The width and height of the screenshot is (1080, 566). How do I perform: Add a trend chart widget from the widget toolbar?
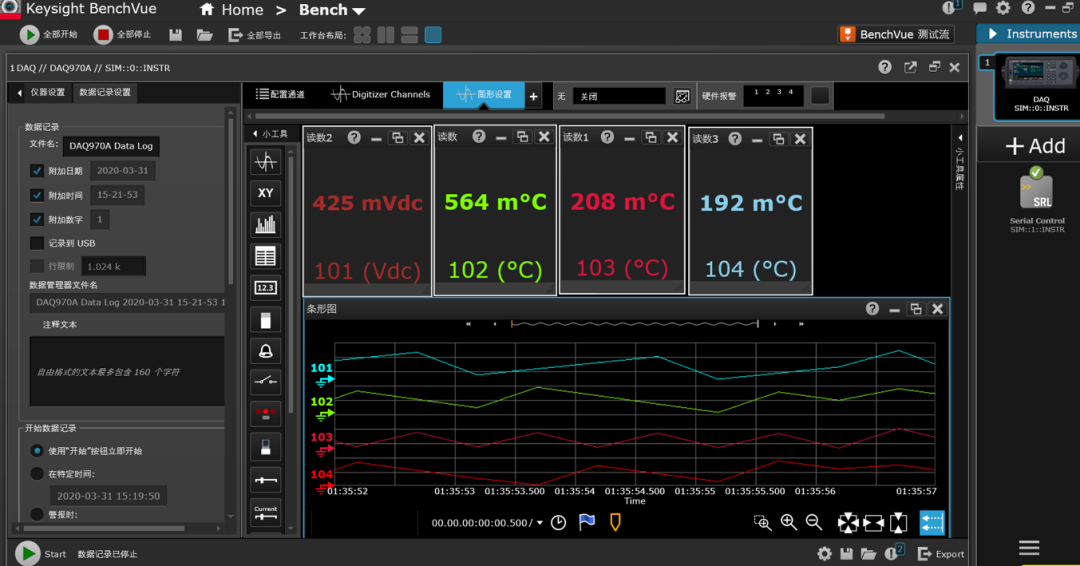[265, 162]
